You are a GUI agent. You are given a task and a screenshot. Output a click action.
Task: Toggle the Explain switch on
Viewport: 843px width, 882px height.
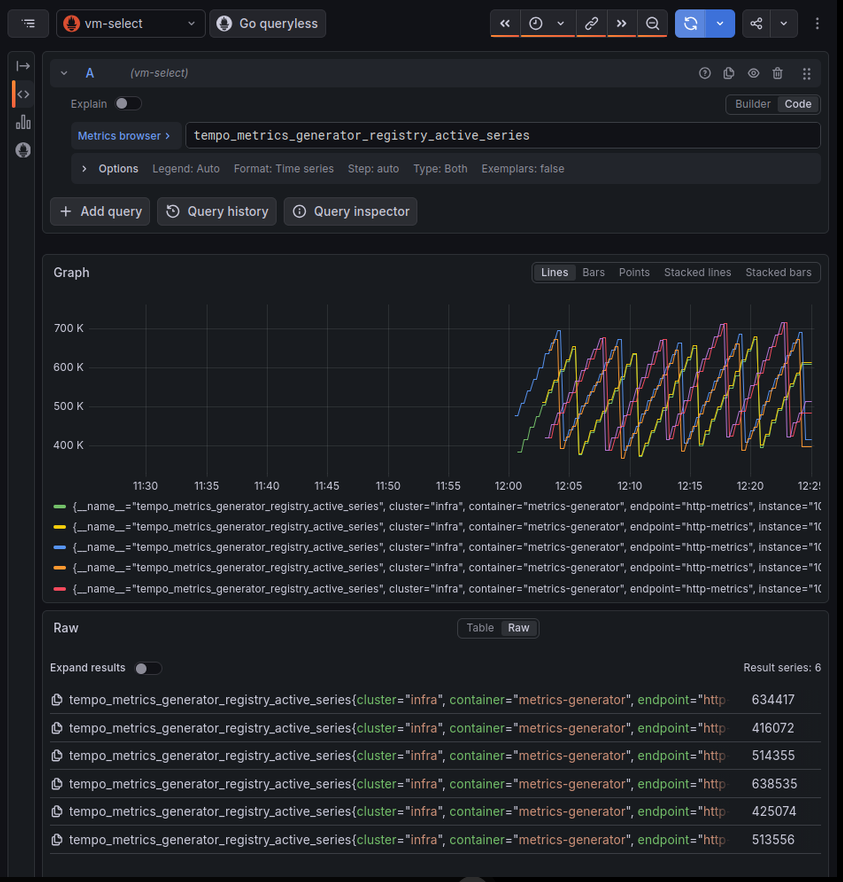click(x=128, y=104)
